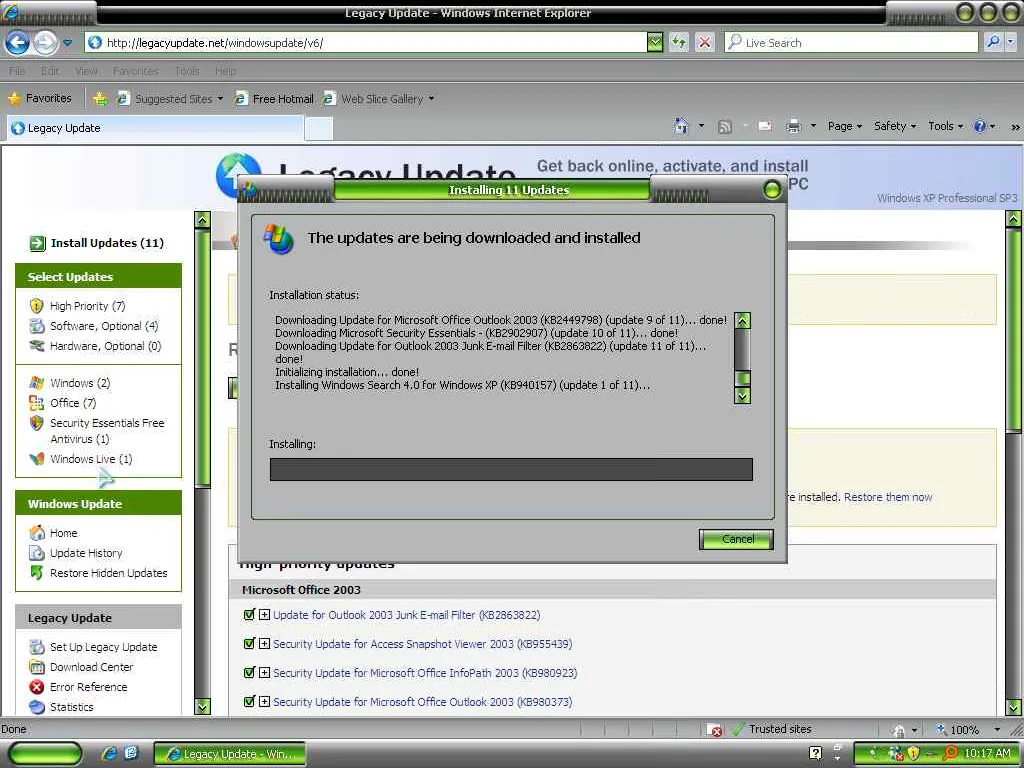This screenshot has height=768, width=1024.
Task: Open the Tools menu in menu bar
Action: point(187,71)
